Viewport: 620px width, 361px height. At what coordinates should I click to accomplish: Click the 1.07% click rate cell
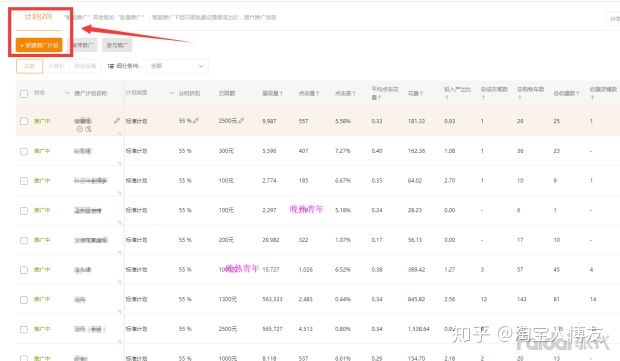click(x=342, y=240)
